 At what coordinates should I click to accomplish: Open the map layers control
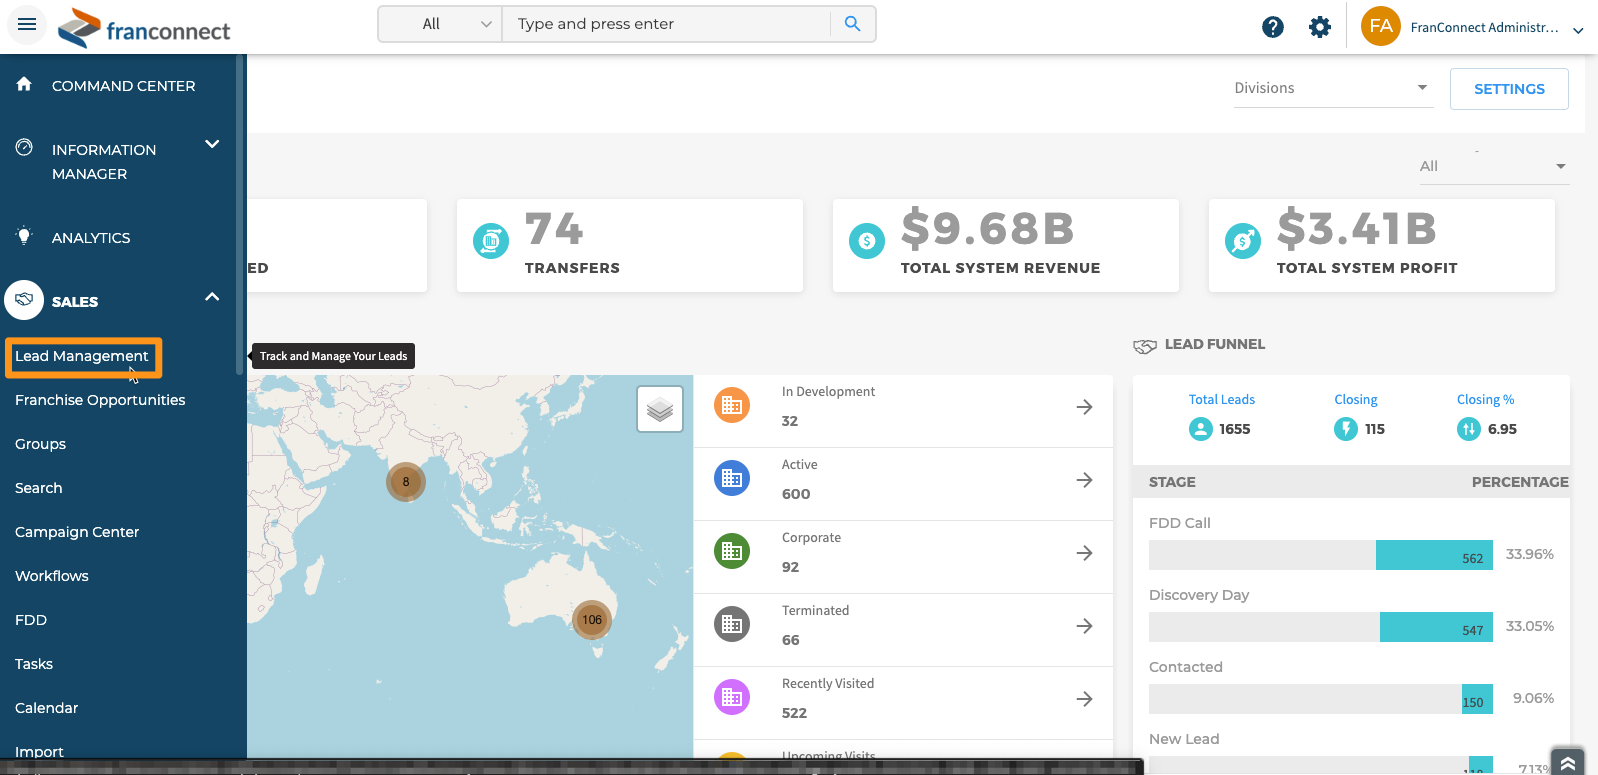[660, 409]
